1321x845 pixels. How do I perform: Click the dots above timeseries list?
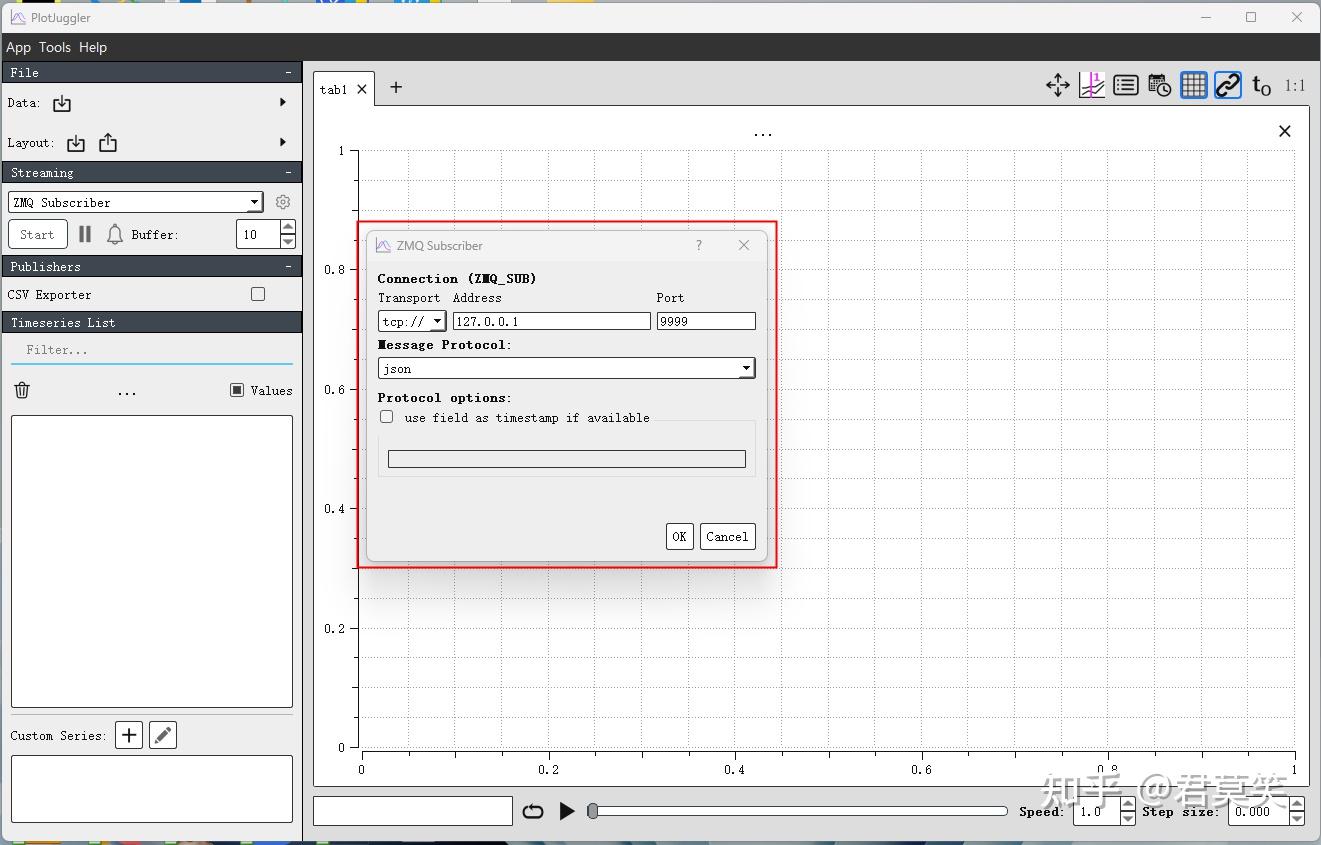tap(127, 393)
